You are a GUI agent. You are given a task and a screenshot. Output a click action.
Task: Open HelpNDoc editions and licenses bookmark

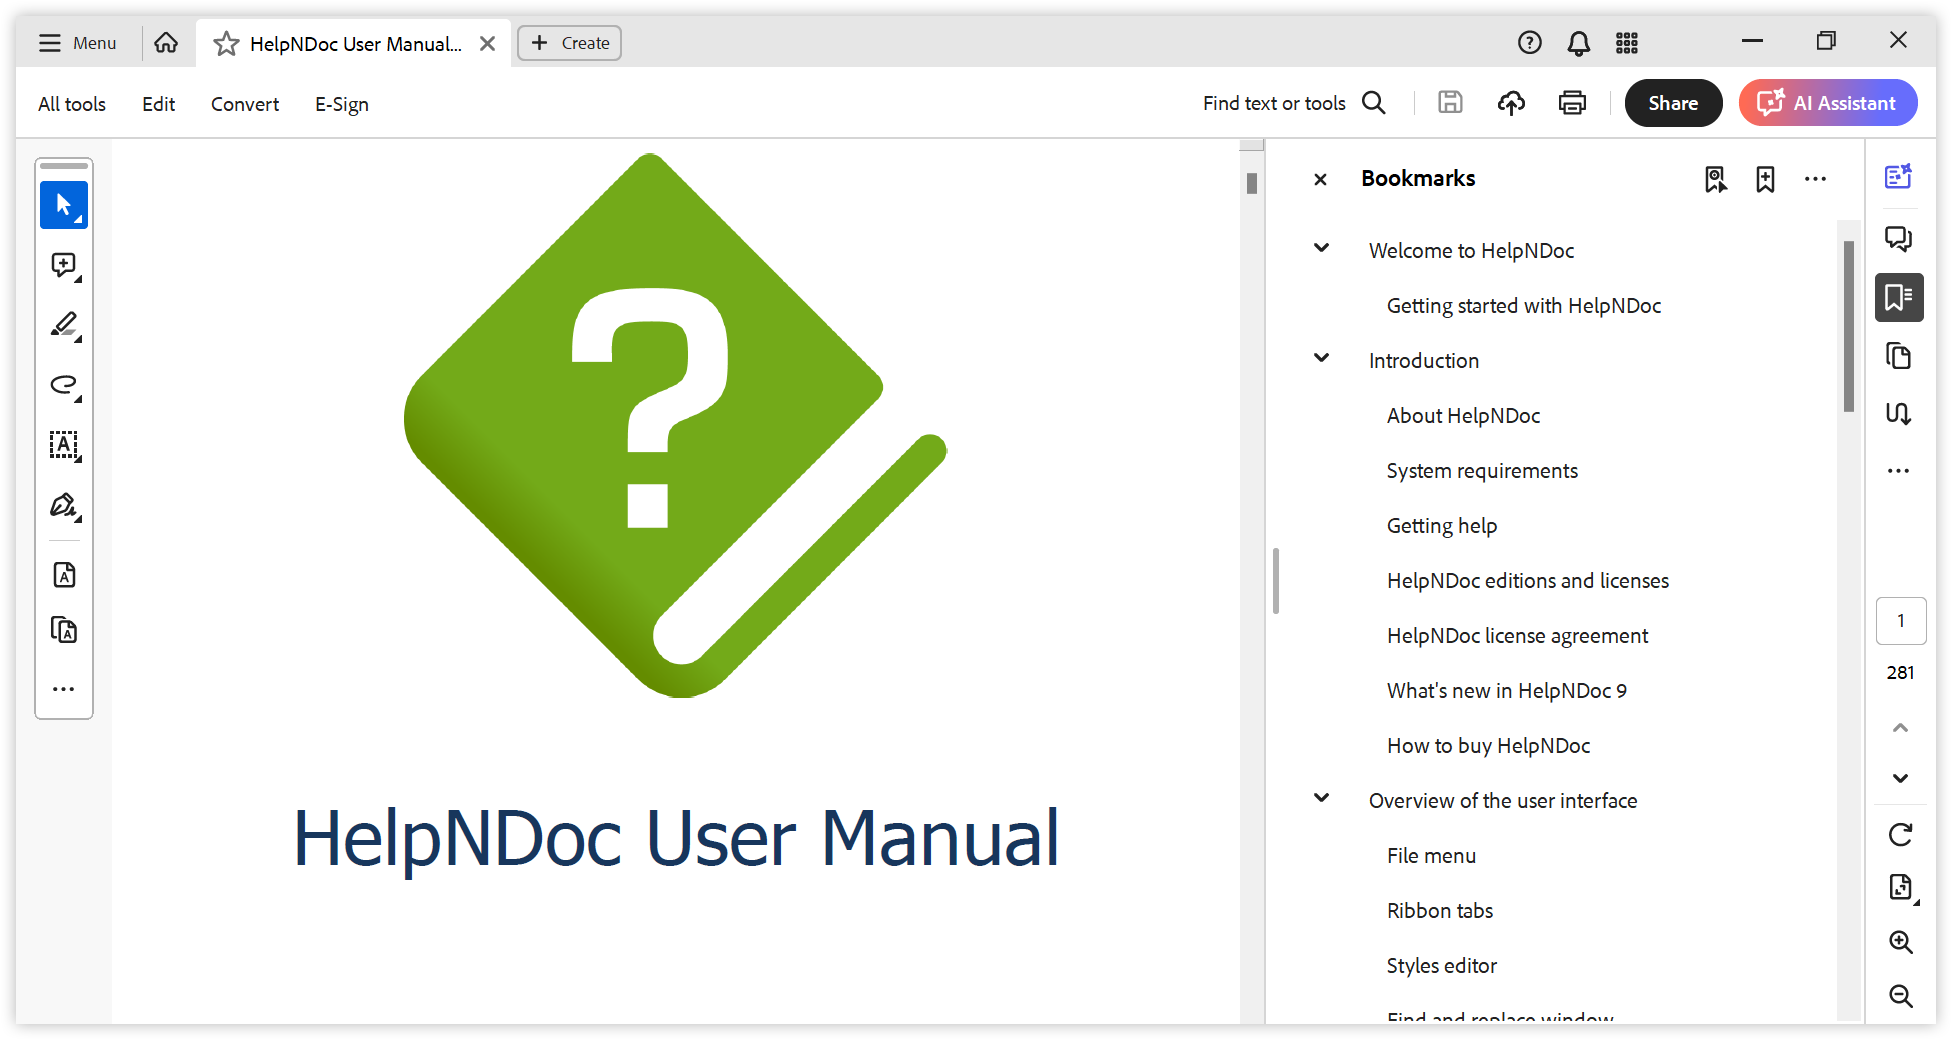[x=1527, y=581]
